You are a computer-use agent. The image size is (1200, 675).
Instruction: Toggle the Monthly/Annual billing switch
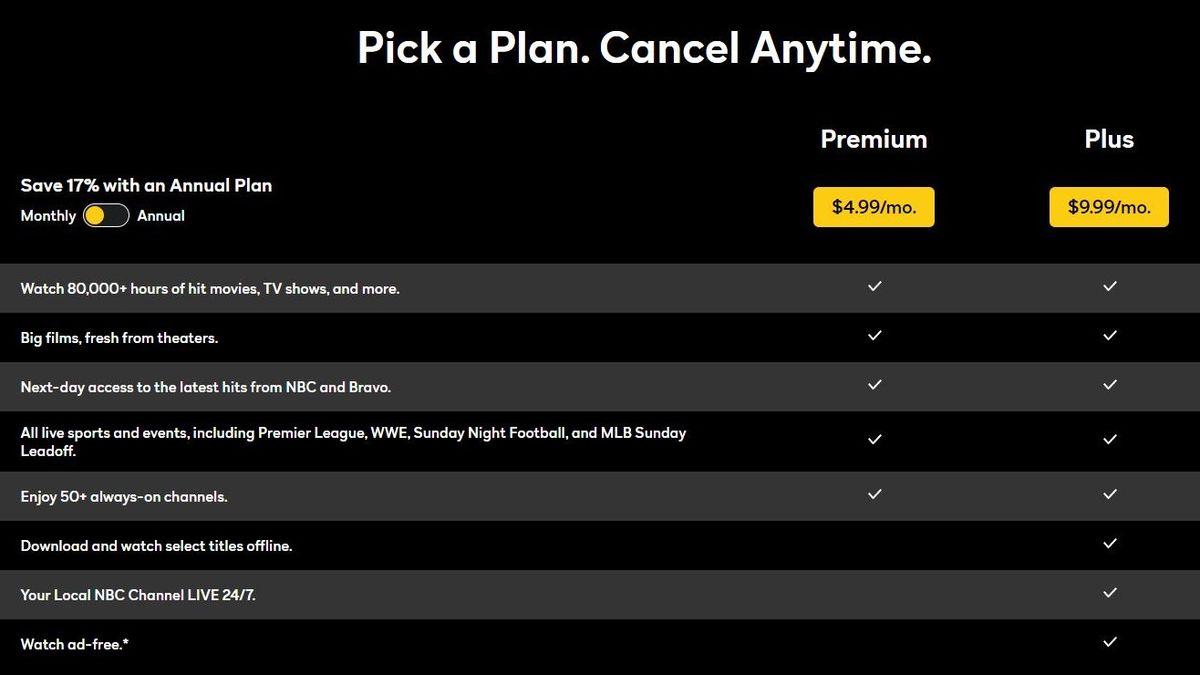106,216
